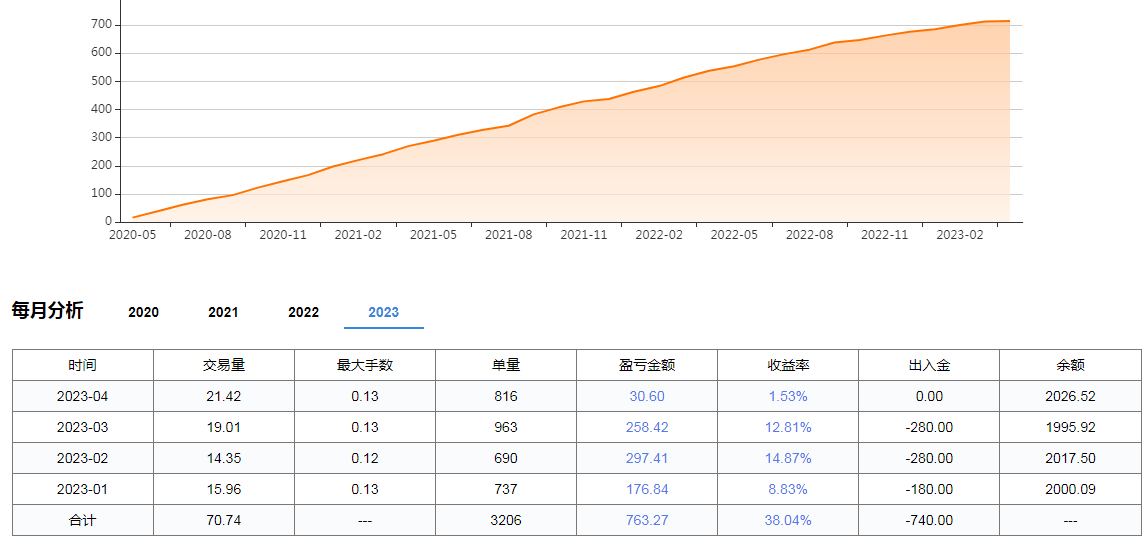Click the 2021-08 label on chart axis
Image resolution: width=1147 pixels, height=537 pixels.
tap(508, 235)
